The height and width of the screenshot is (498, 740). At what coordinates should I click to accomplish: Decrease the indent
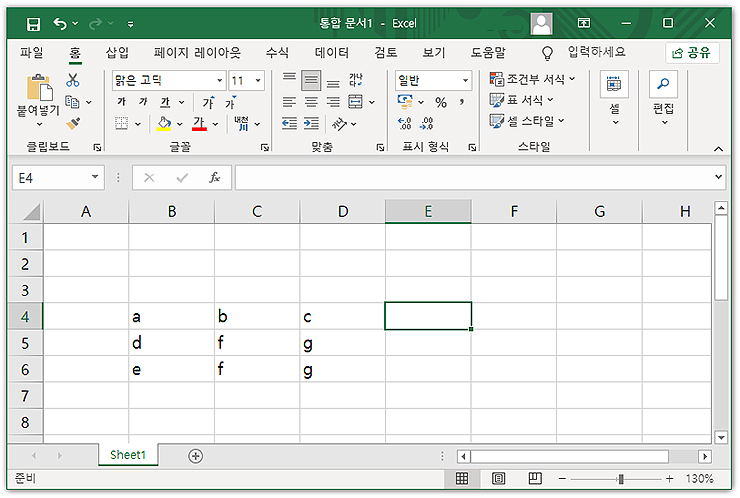(289, 124)
